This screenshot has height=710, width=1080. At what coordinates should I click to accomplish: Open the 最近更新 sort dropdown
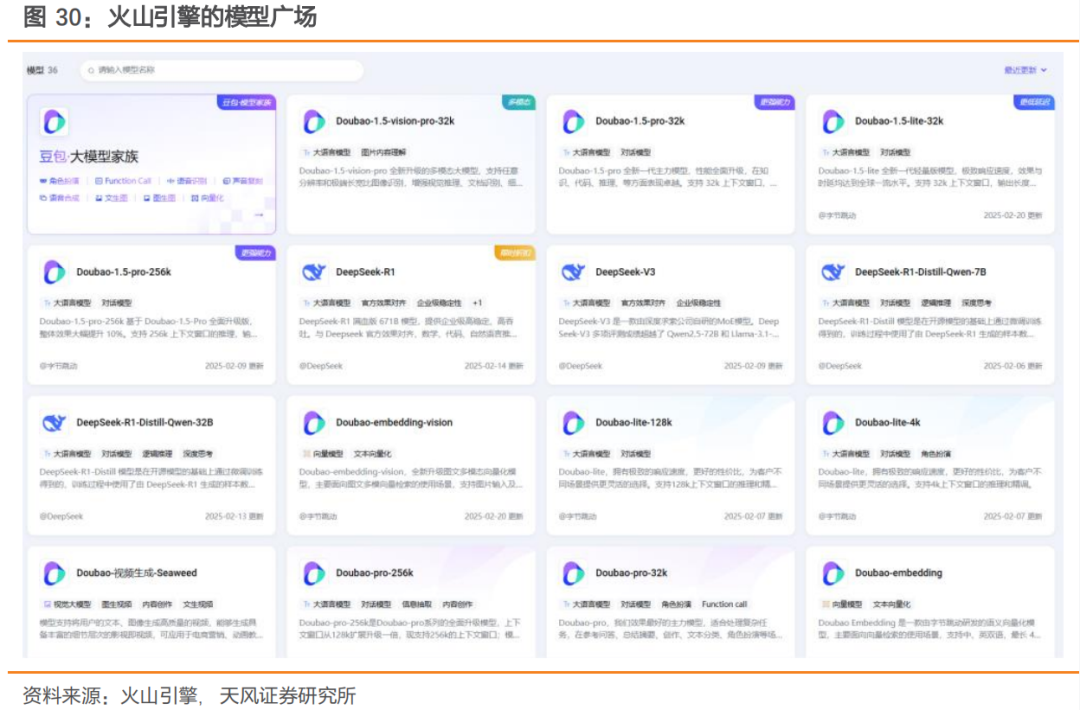click(1025, 70)
